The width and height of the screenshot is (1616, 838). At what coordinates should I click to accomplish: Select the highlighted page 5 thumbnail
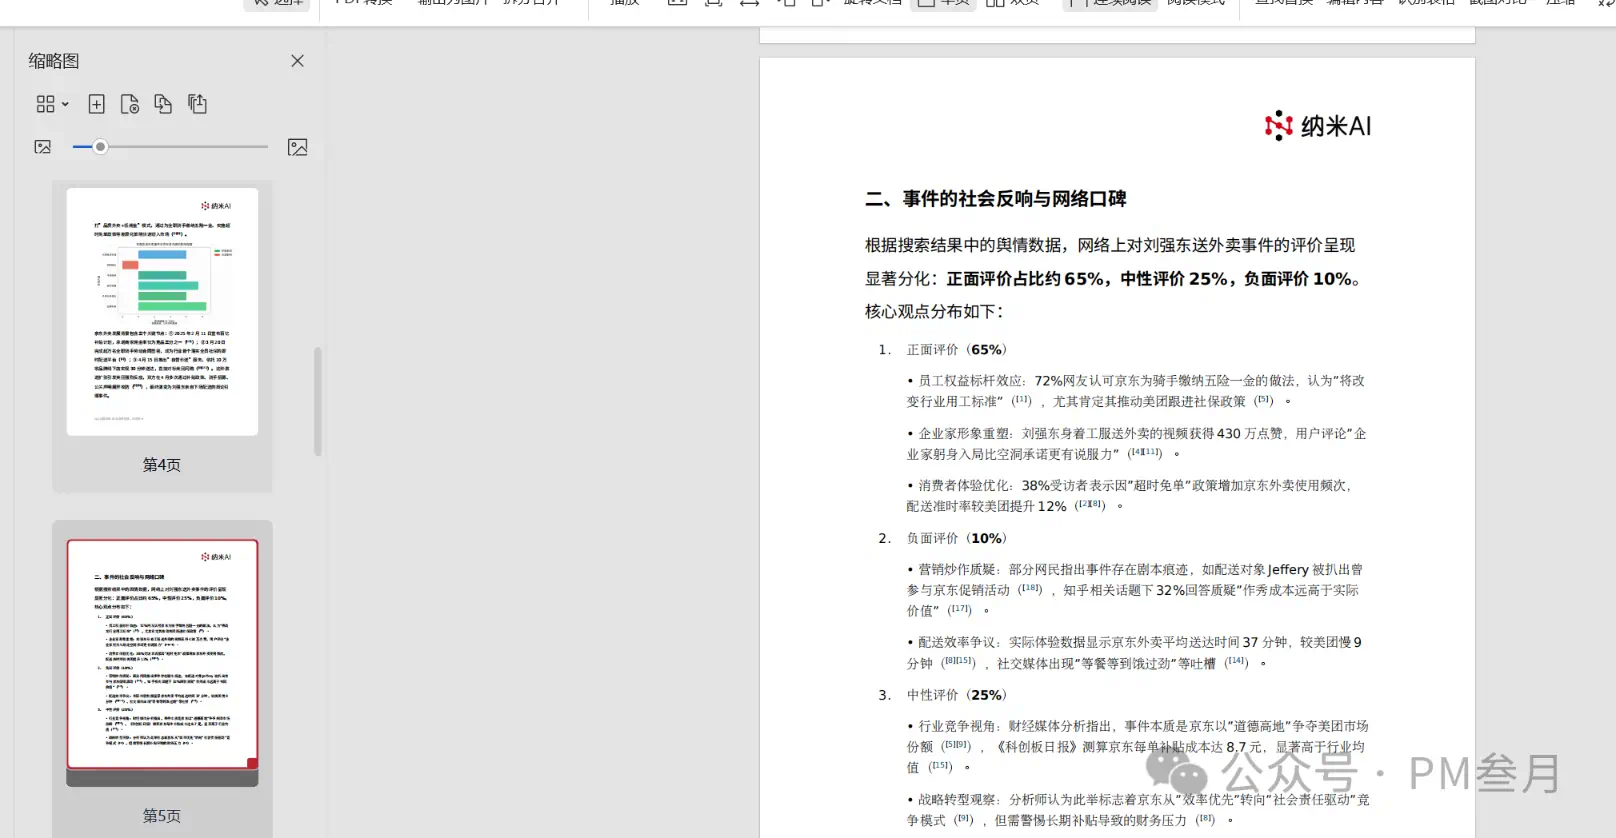pyautogui.click(x=162, y=655)
